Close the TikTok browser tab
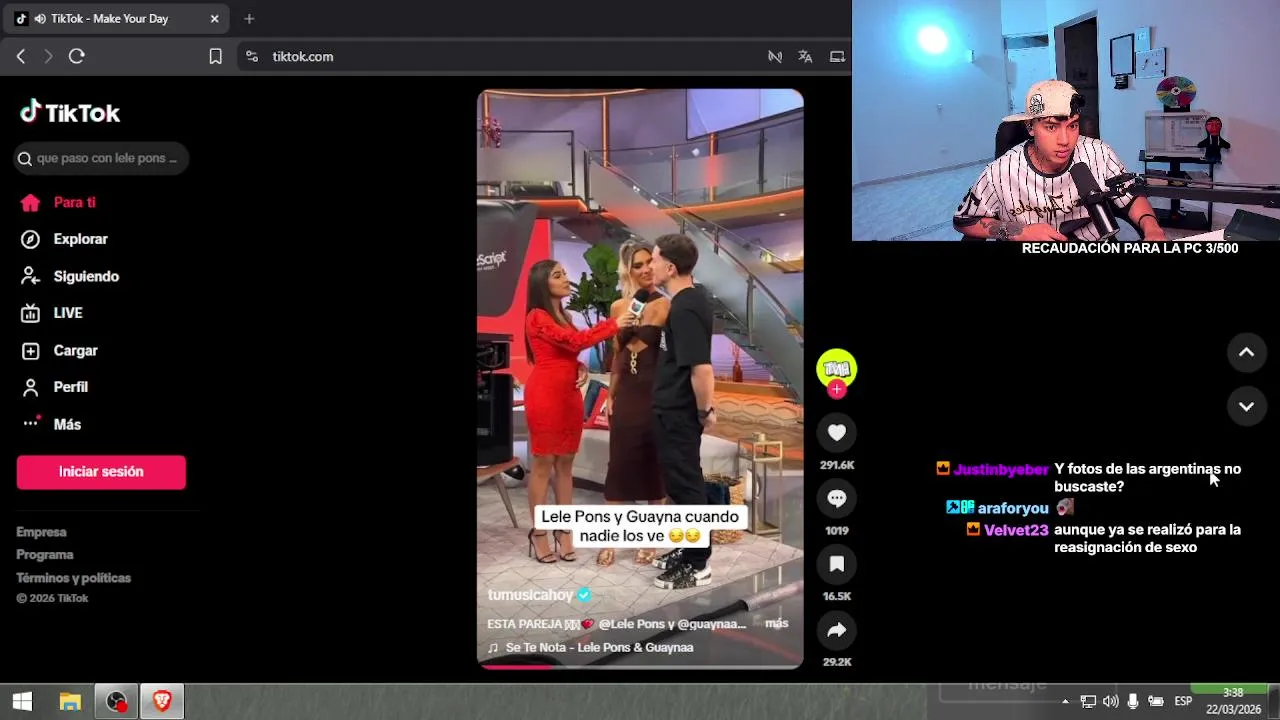The image size is (1280, 720). pos(214,19)
